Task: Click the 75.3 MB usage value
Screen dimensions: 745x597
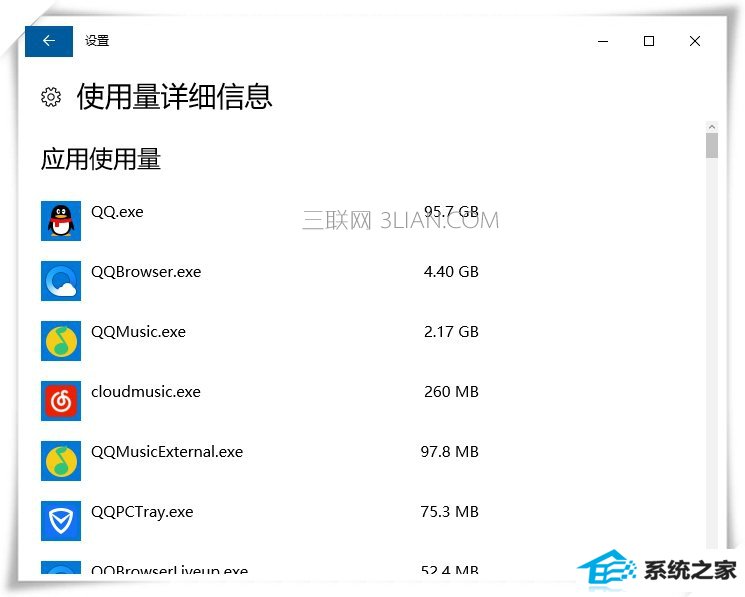Action: 449,512
